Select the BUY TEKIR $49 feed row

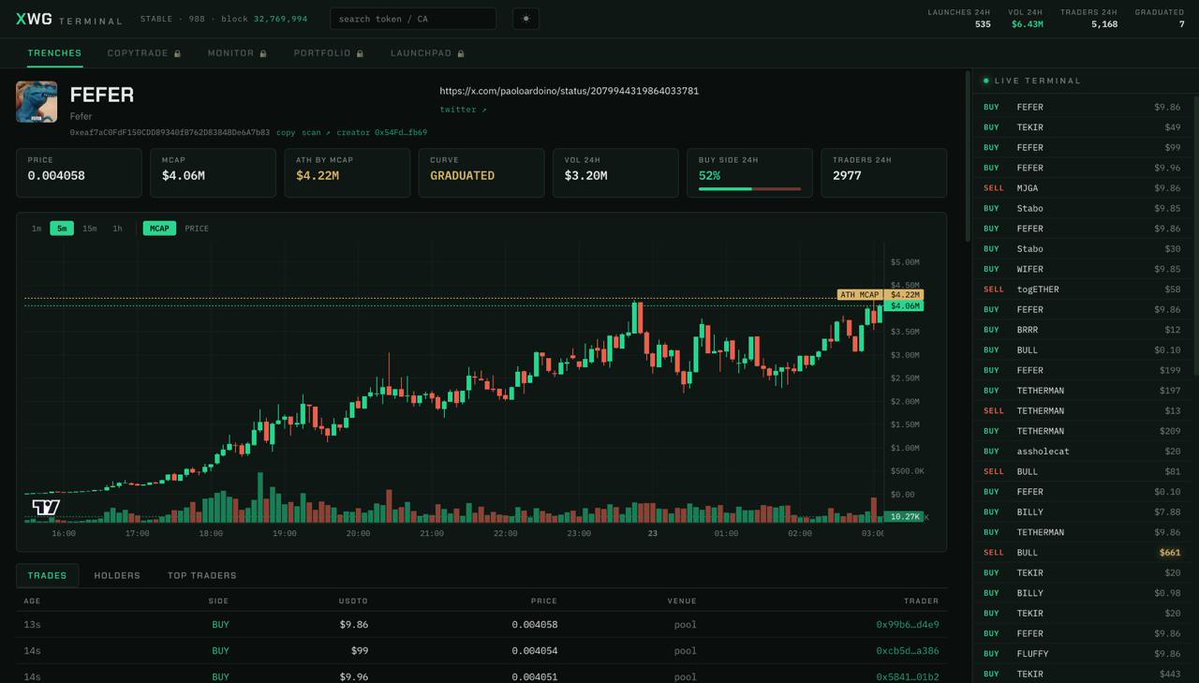(1081, 127)
